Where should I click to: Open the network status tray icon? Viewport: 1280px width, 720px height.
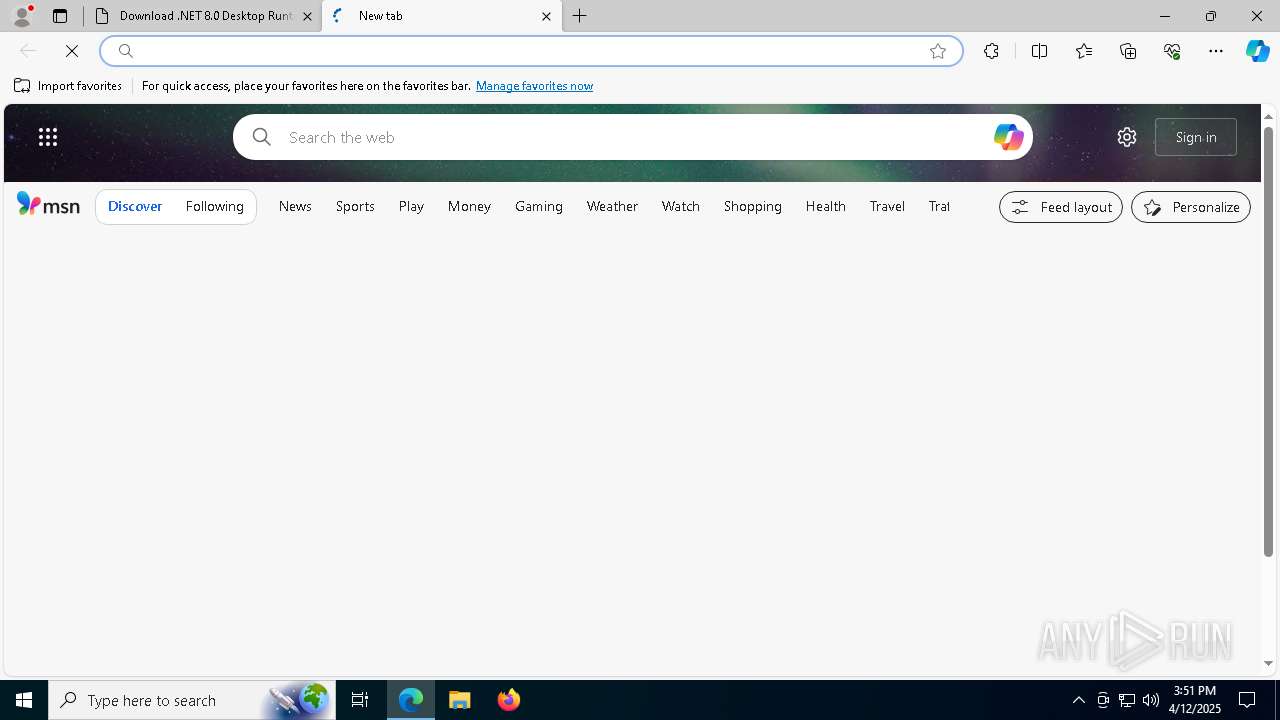(1127, 700)
